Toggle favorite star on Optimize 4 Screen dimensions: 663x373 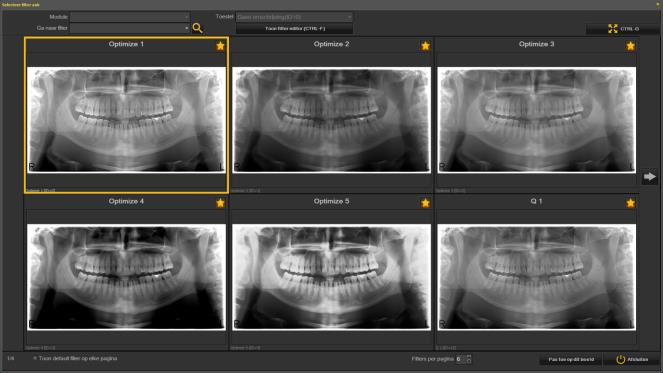(x=220, y=203)
